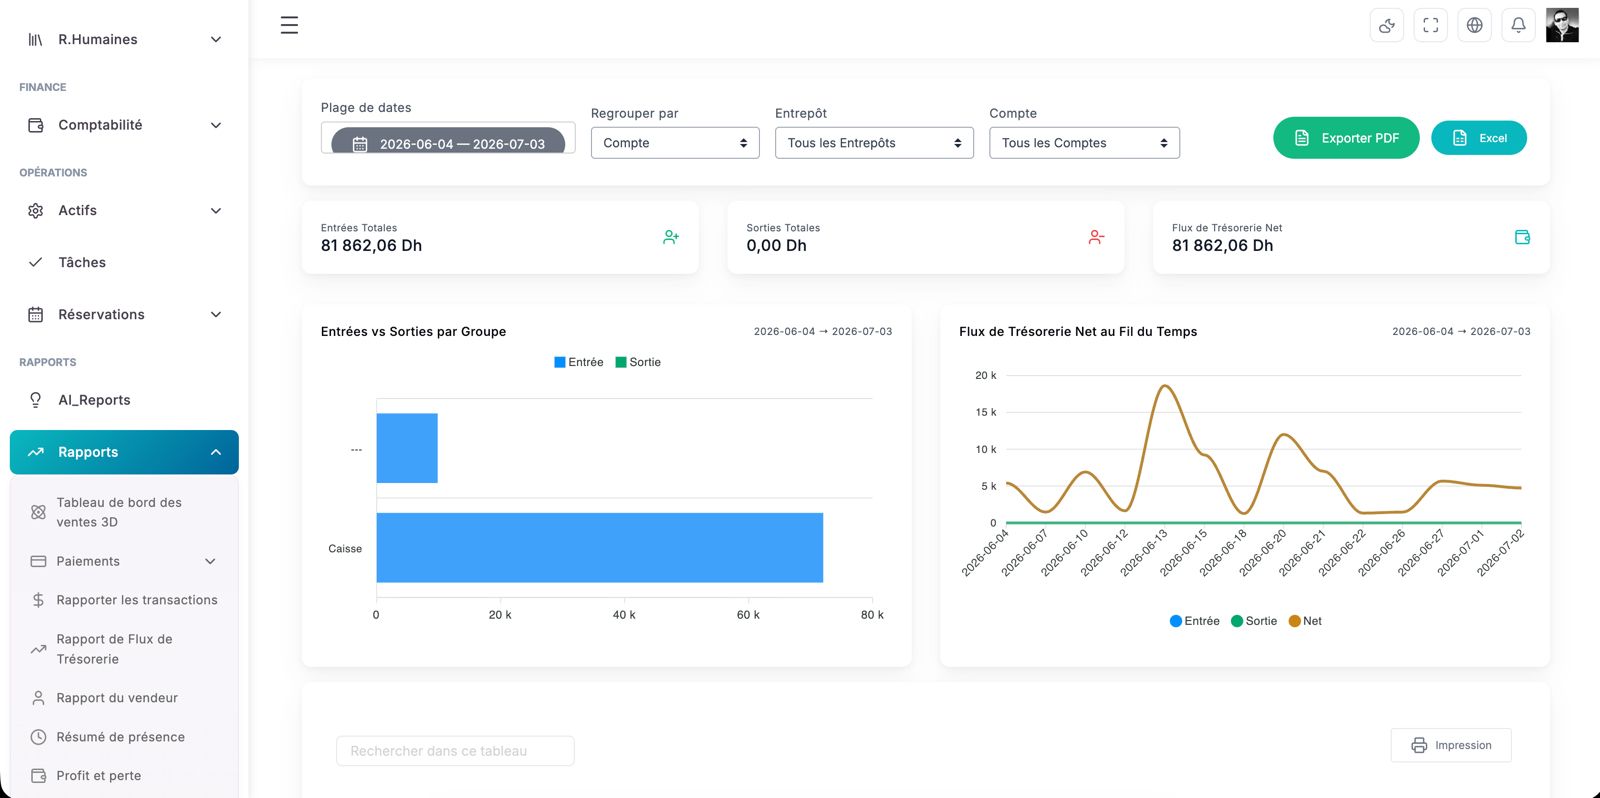Image resolution: width=1600 pixels, height=798 pixels.
Task: Open Tous les Entrepôts dropdown
Action: tap(874, 143)
